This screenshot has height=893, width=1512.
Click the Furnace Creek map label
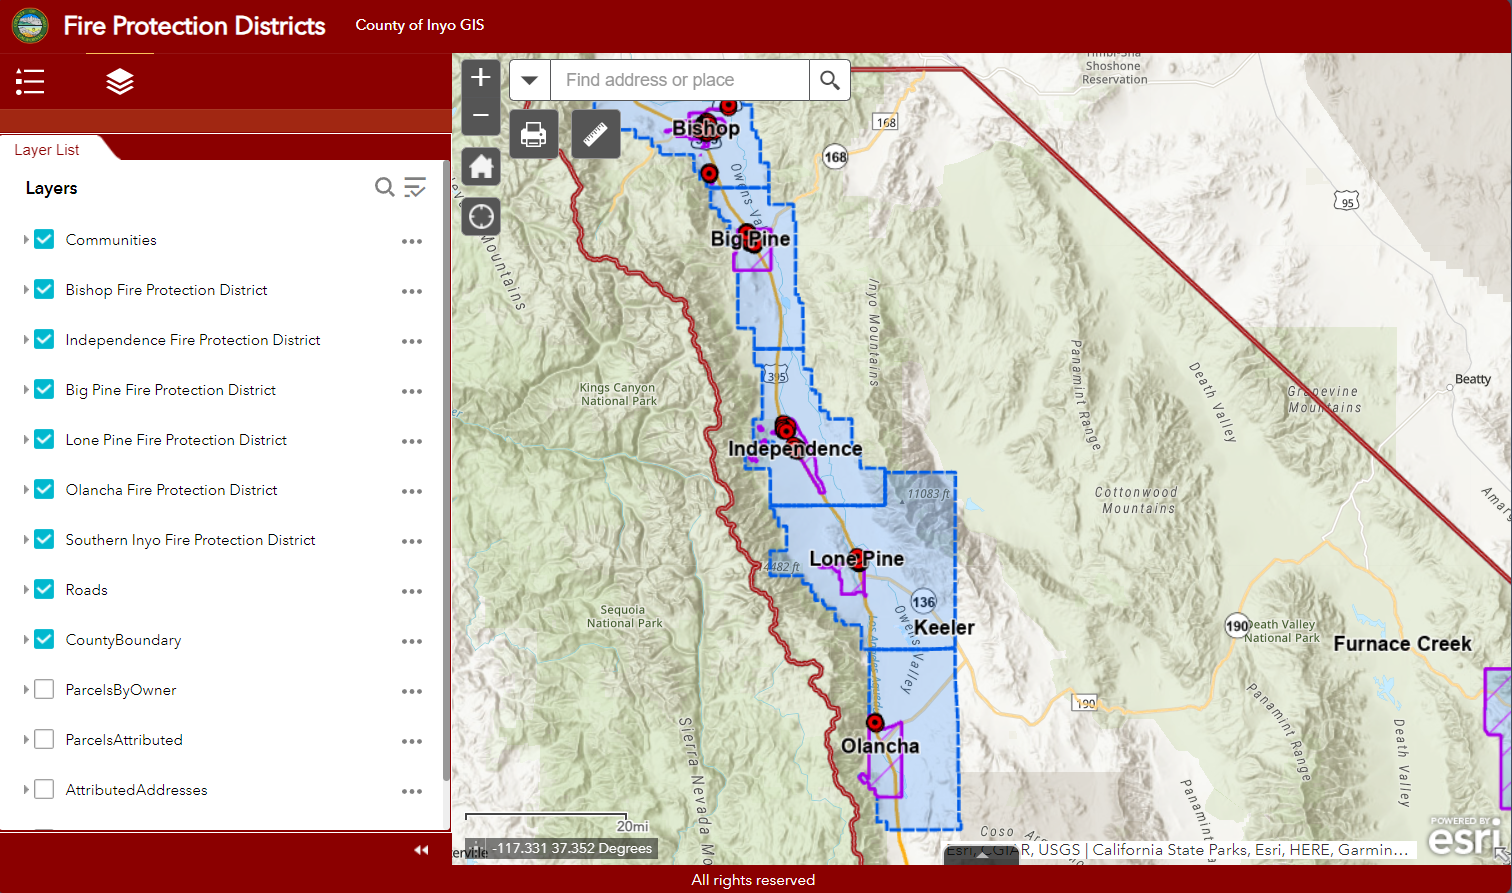click(1402, 644)
